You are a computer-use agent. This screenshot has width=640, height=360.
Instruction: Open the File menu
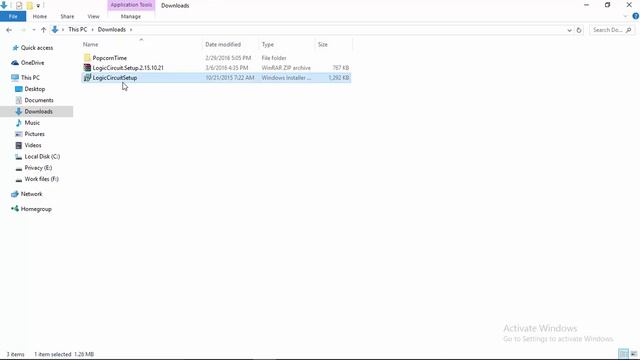(13, 16)
